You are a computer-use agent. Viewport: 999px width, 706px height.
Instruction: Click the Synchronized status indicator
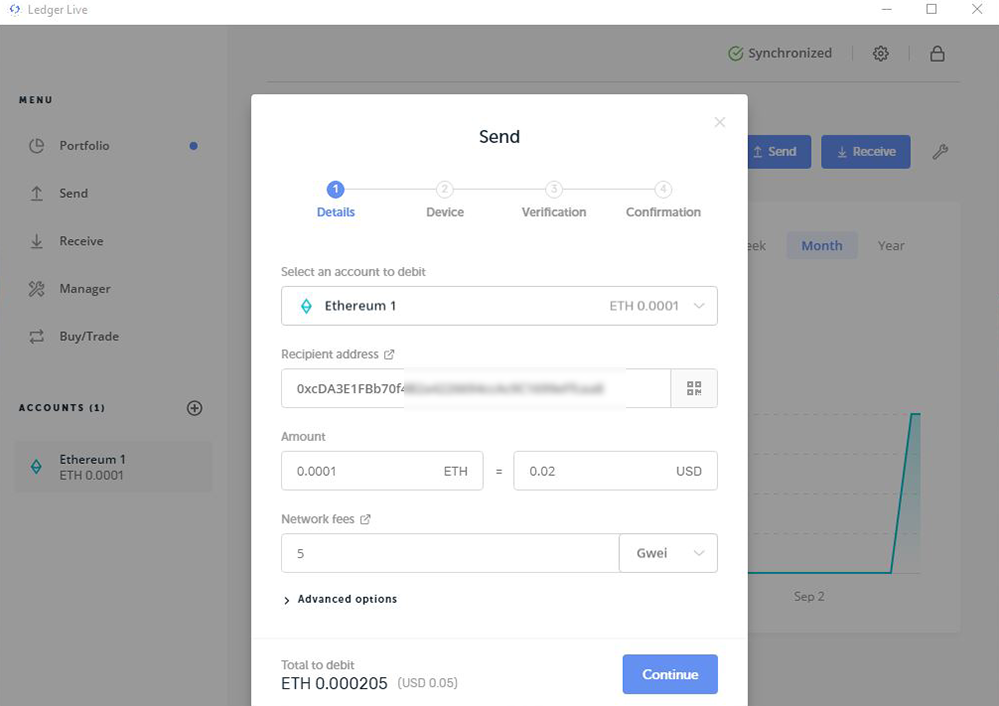click(x=780, y=54)
